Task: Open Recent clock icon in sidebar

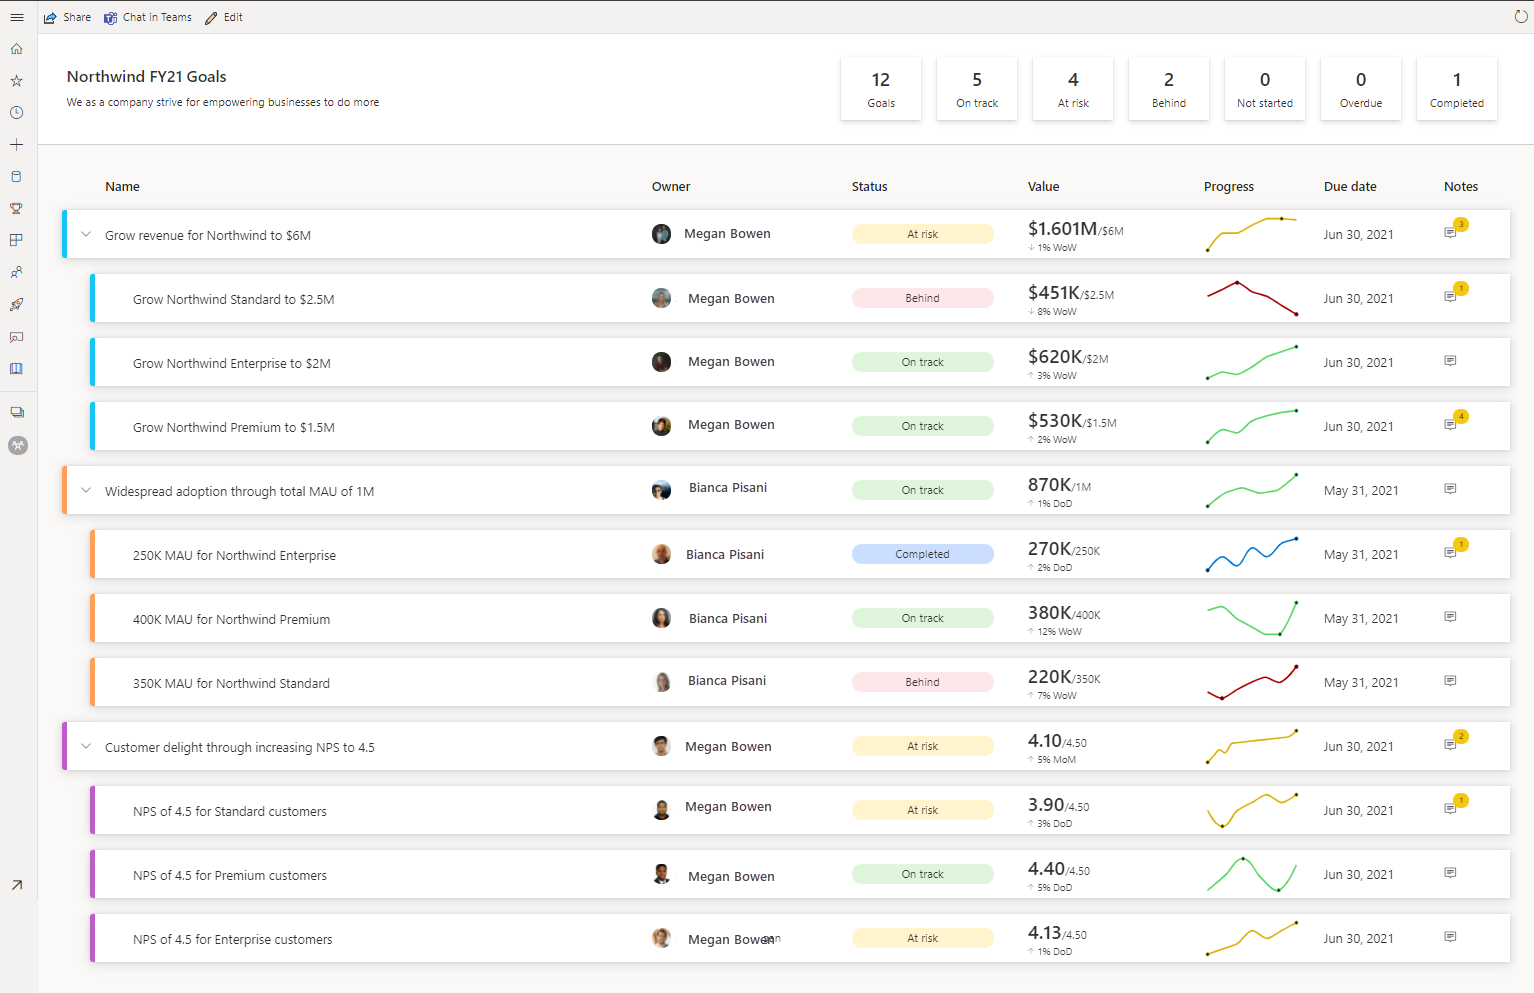Action: point(17,113)
